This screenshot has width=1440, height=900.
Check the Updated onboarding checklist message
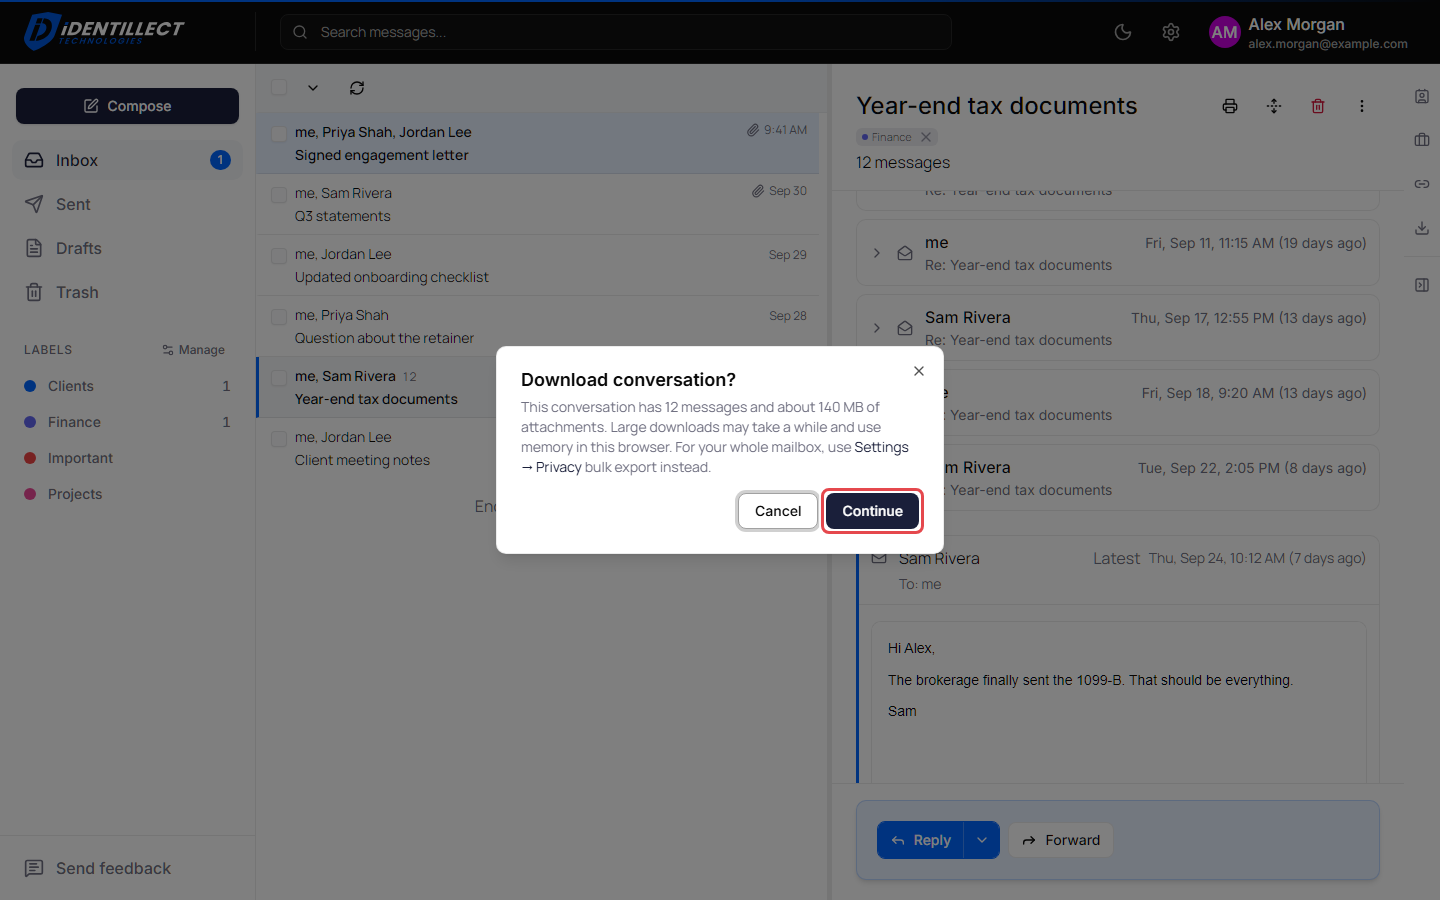click(x=279, y=255)
